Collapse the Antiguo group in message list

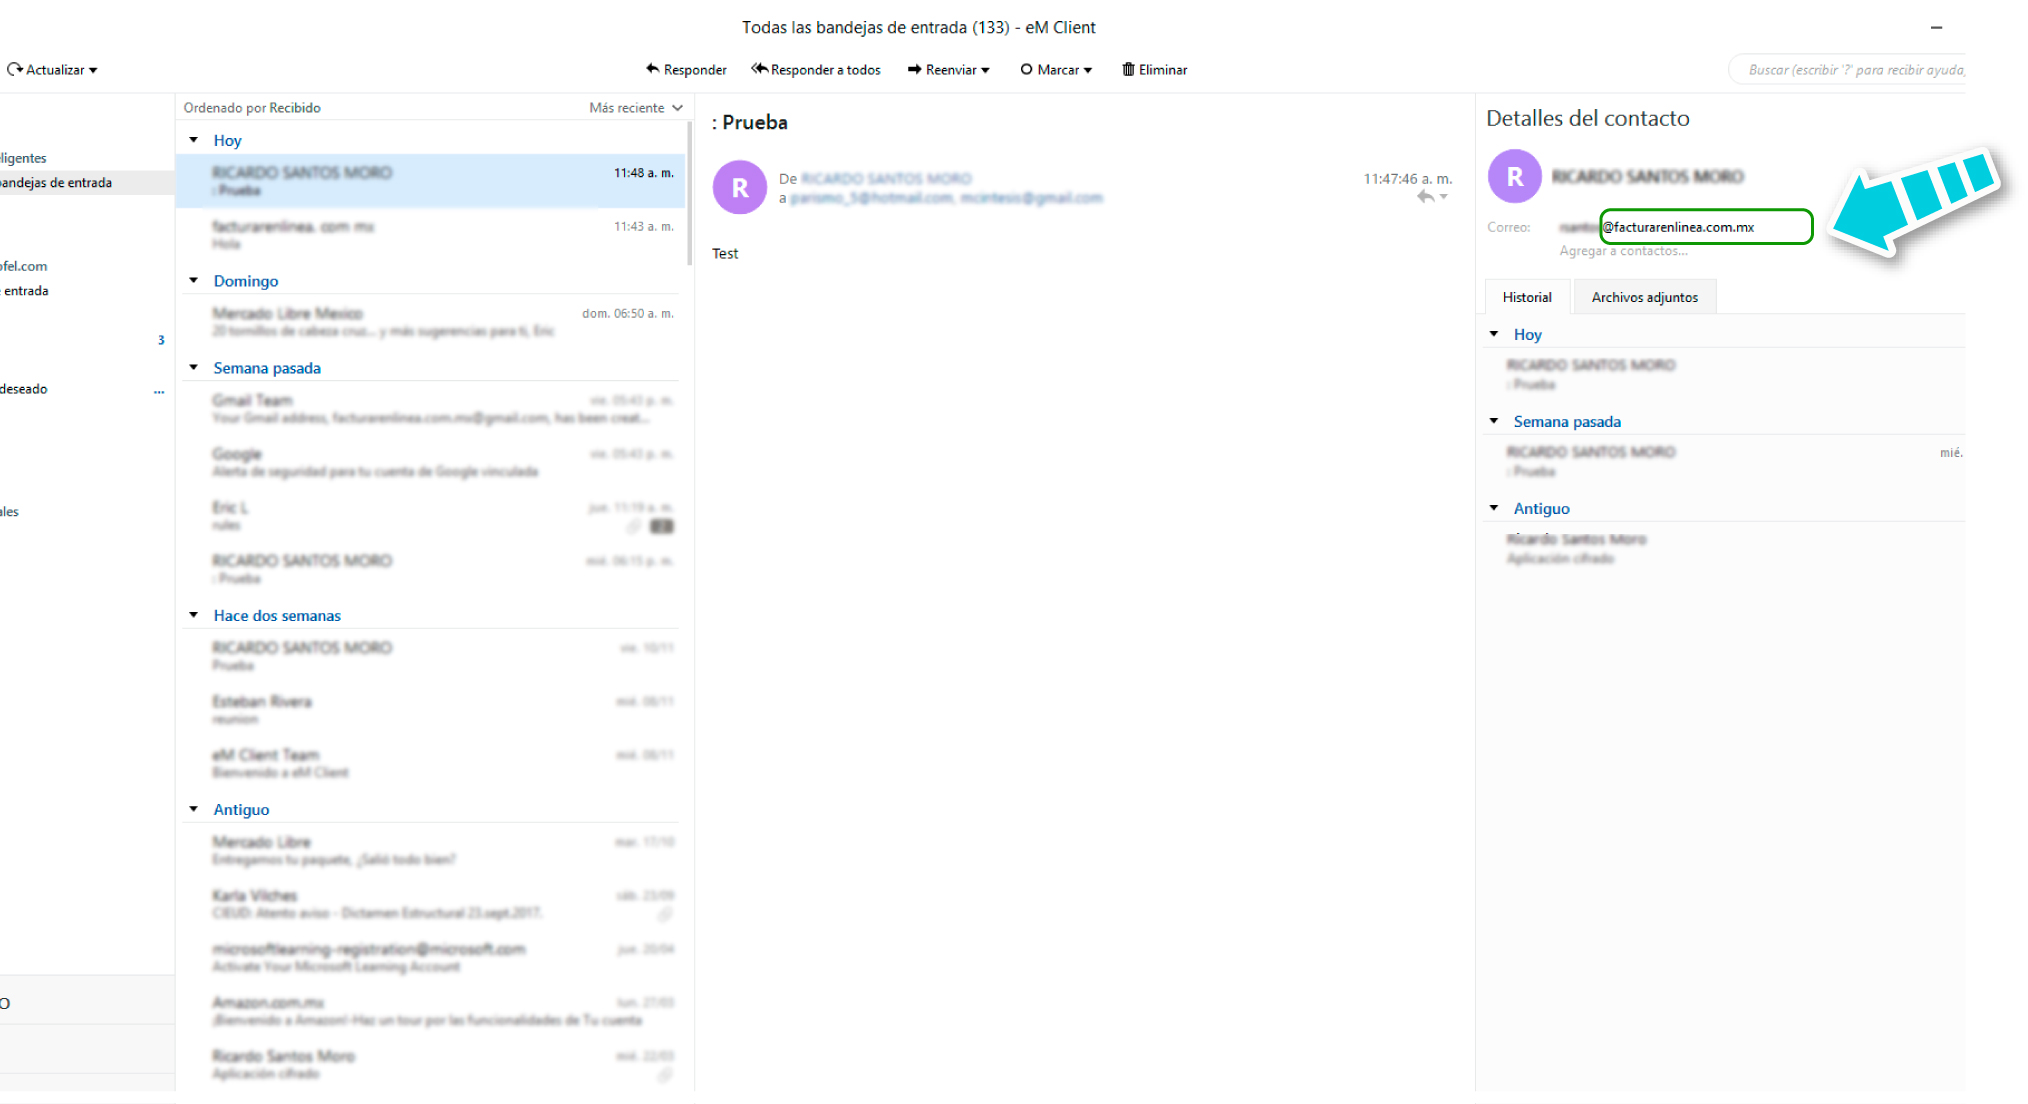pyautogui.click(x=193, y=808)
